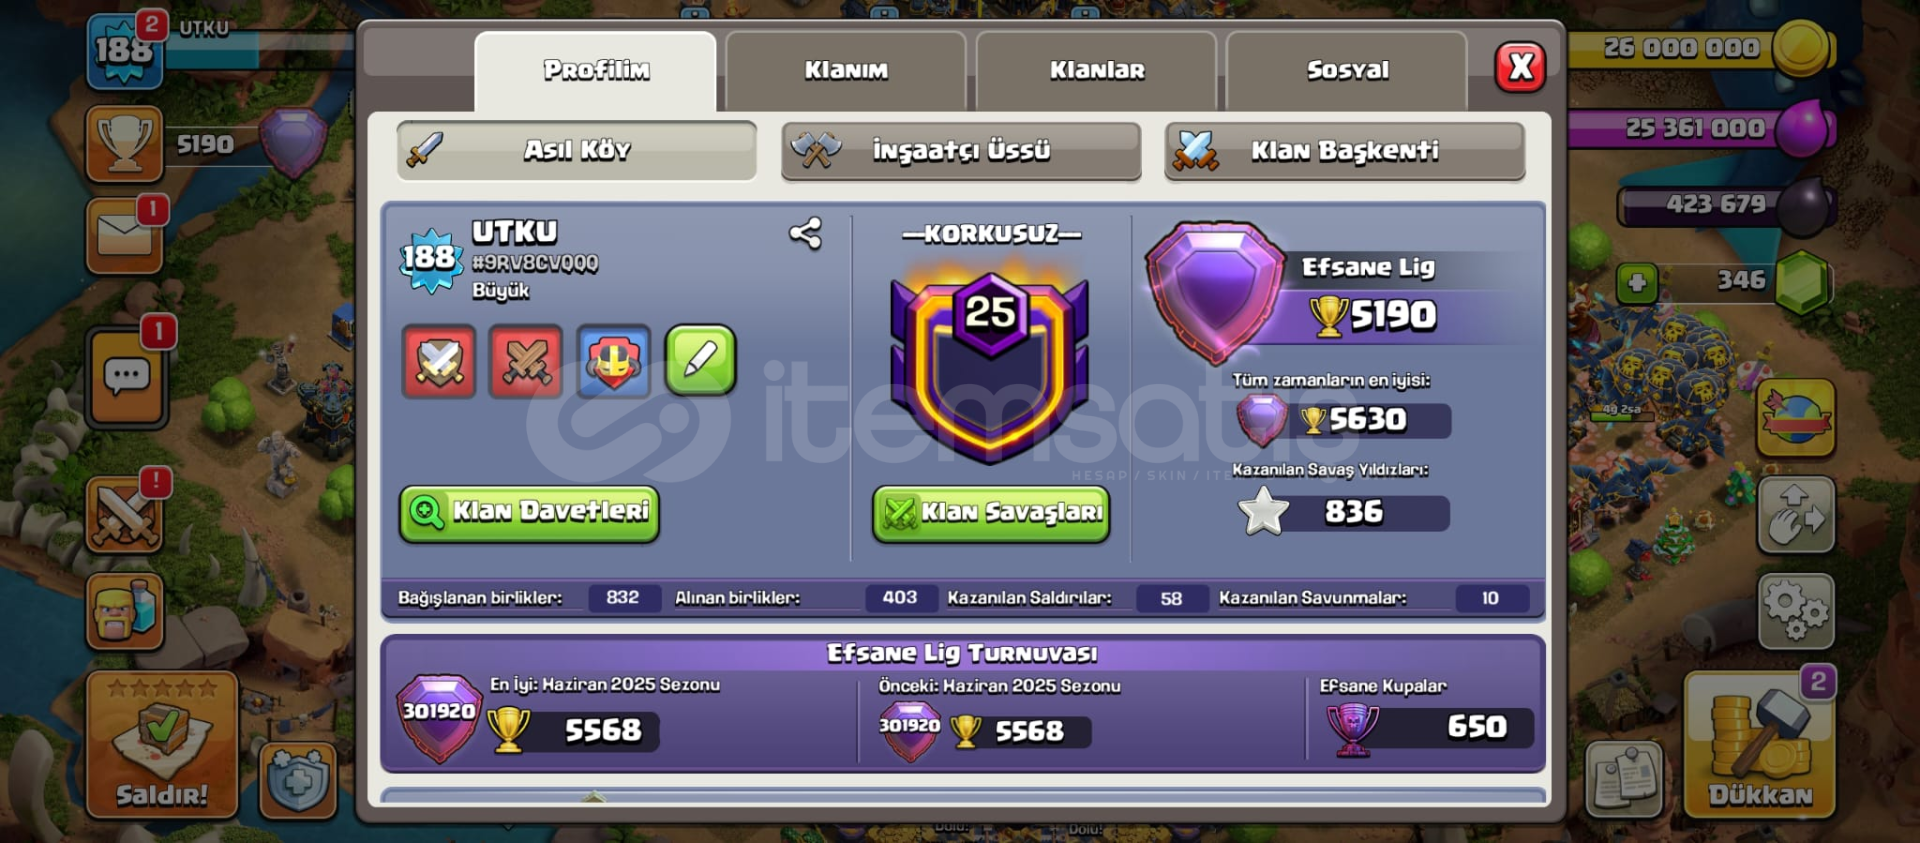The image size is (1920, 843).
Task: Open the settings gears icon
Action: (1796, 610)
